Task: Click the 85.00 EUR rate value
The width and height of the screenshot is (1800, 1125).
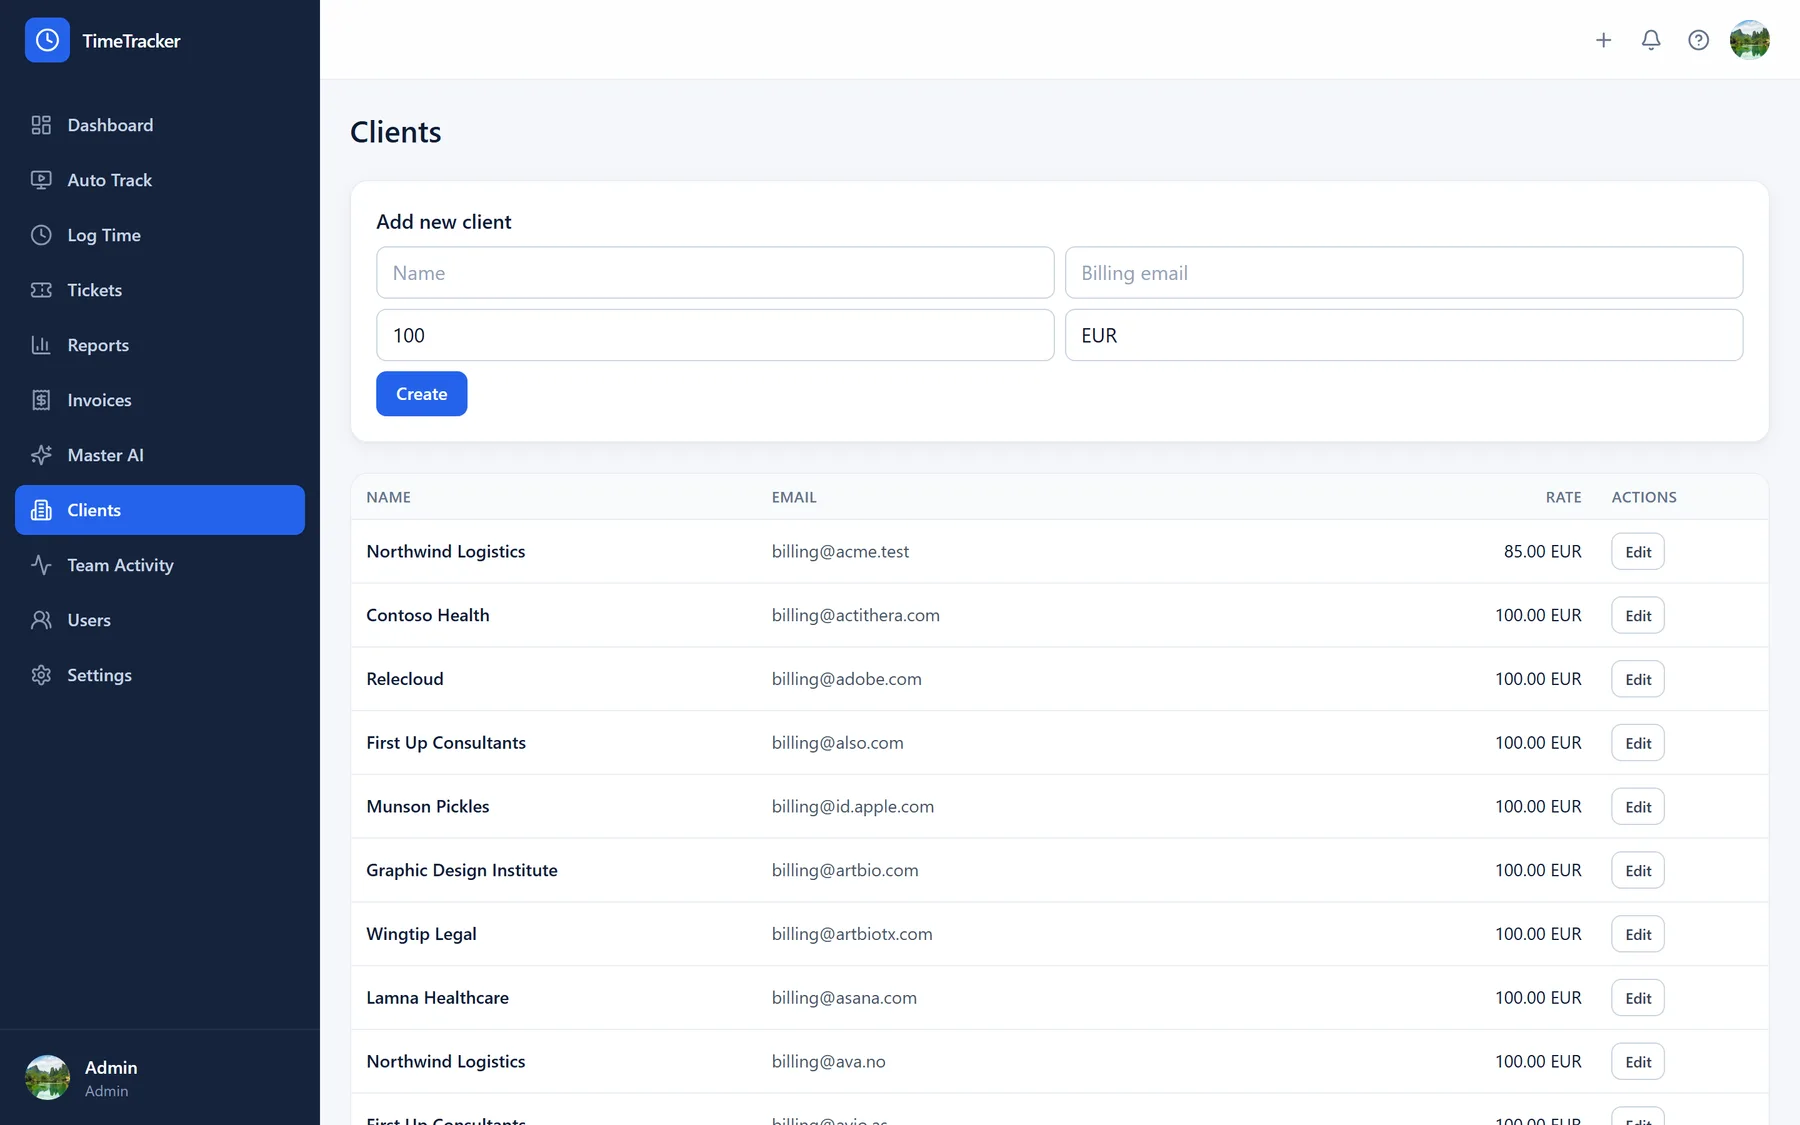Action: 1543,552
